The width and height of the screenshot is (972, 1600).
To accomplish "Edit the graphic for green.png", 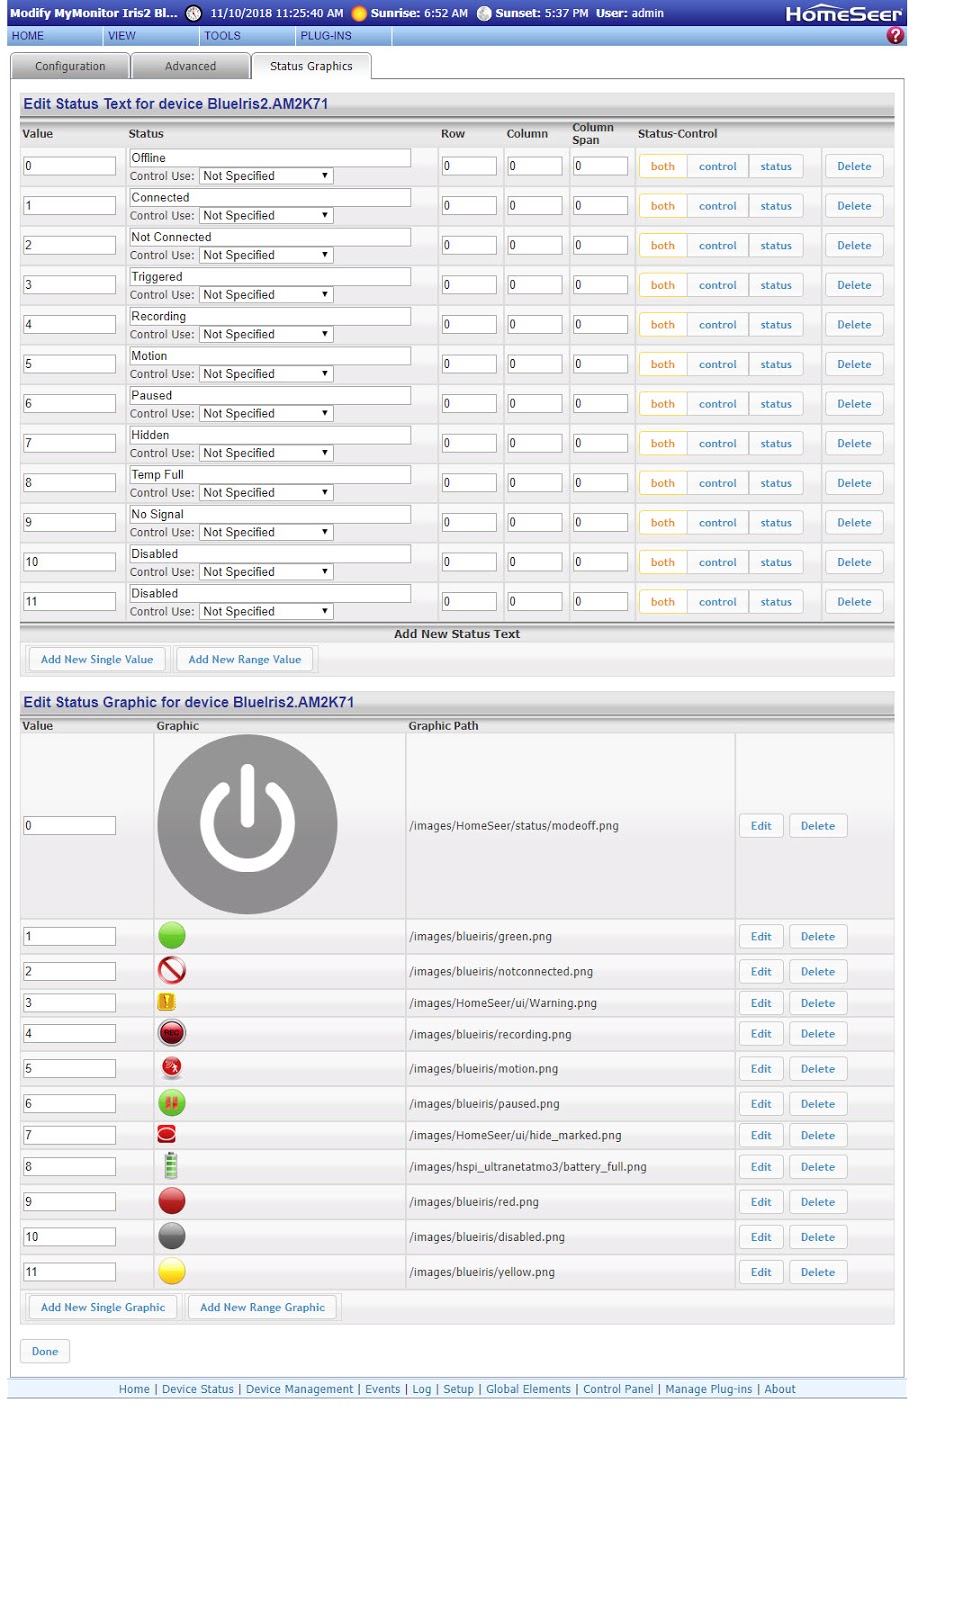I will (761, 936).
